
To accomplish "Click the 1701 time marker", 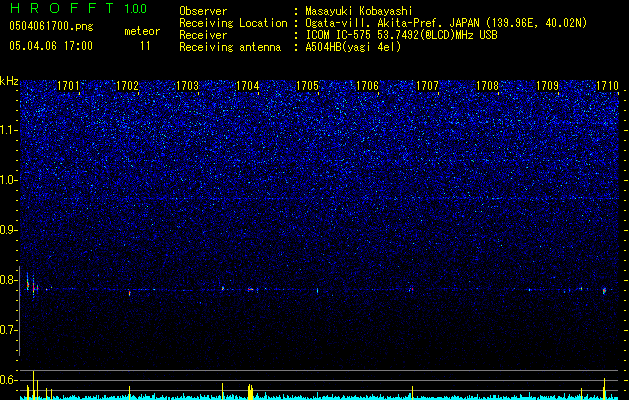I will [x=68, y=85].
